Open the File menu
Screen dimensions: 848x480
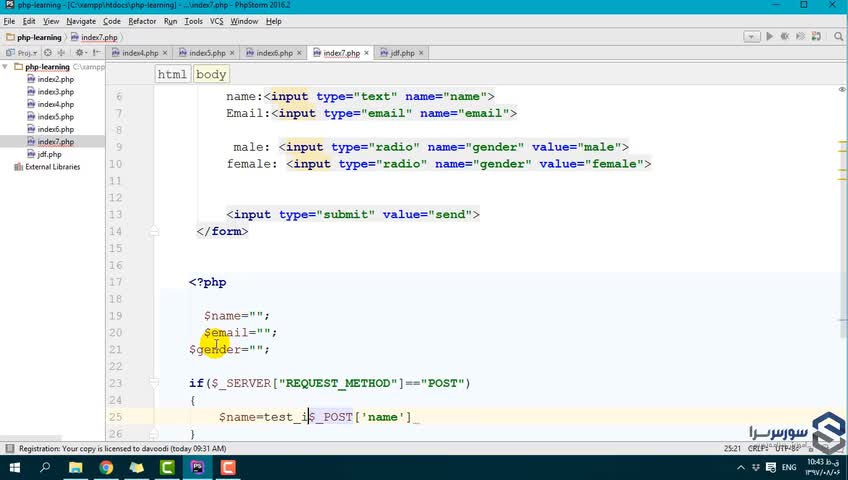[9, 21]
